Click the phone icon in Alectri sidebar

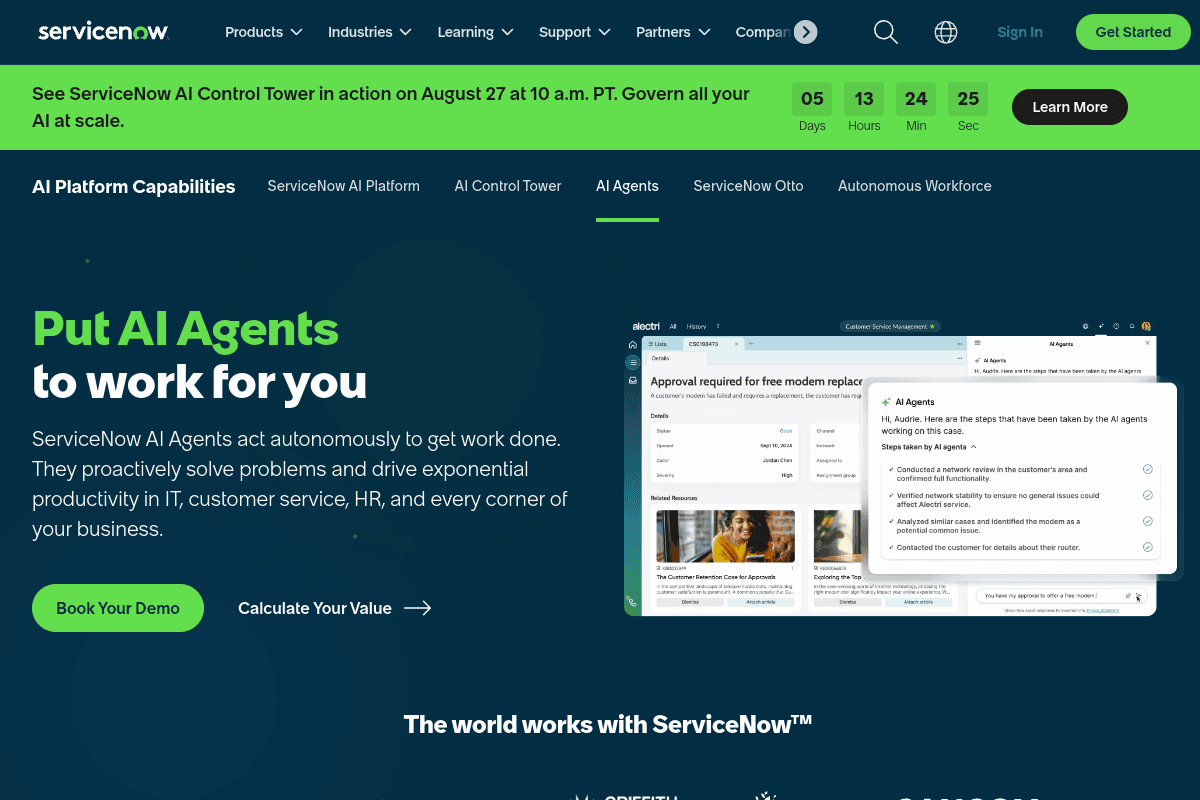point(632,602)
